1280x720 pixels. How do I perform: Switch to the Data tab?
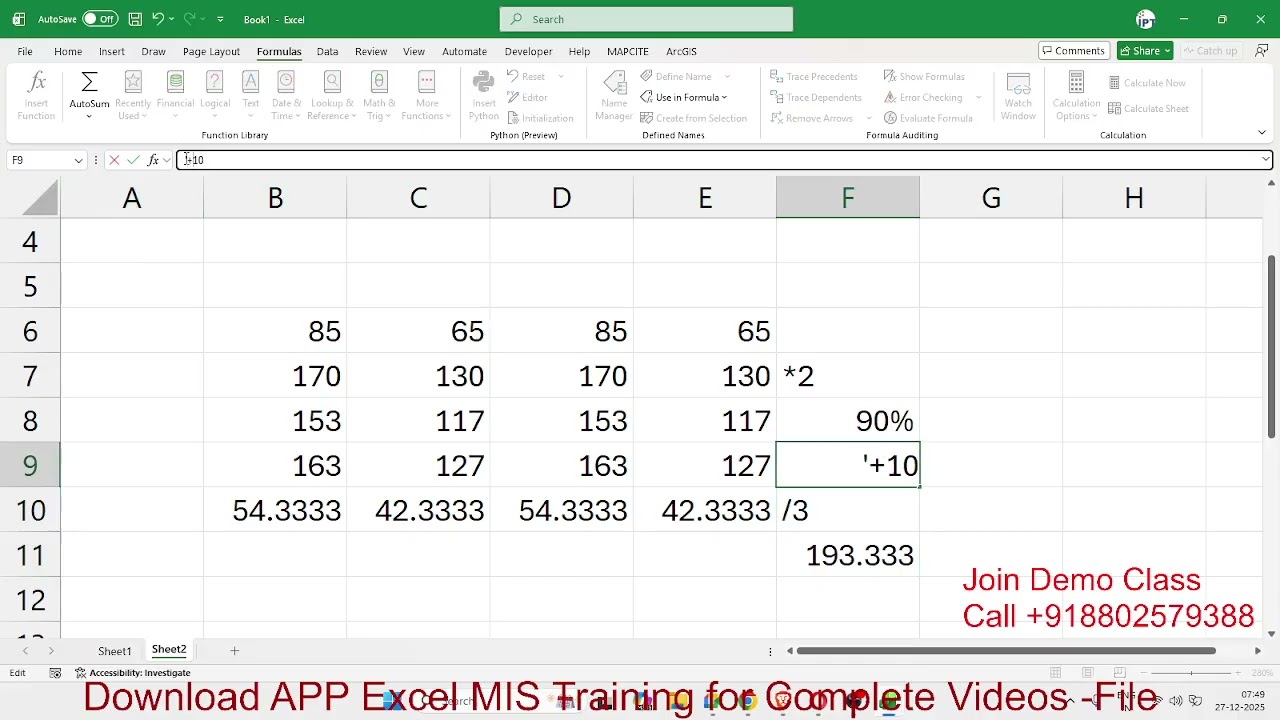tap(327, 51)
